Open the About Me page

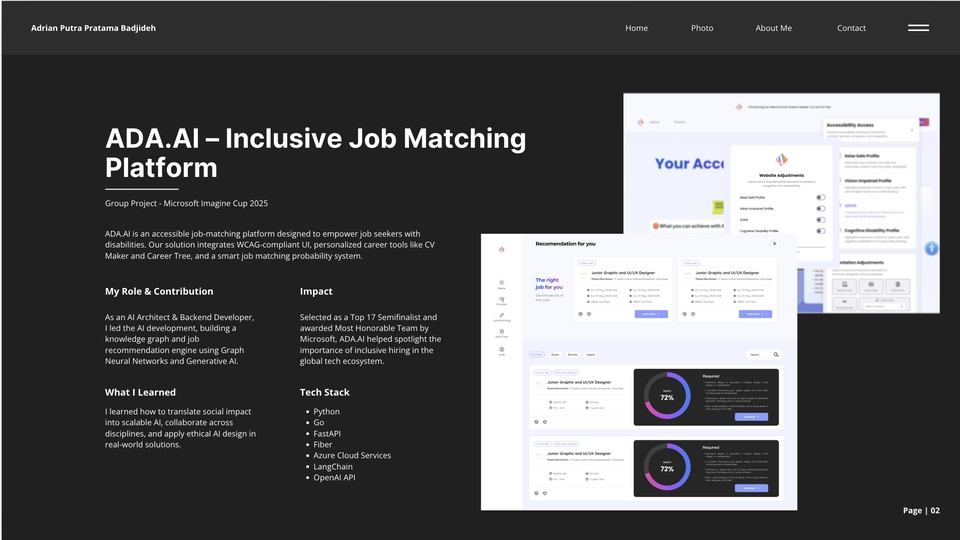point(773,28)
